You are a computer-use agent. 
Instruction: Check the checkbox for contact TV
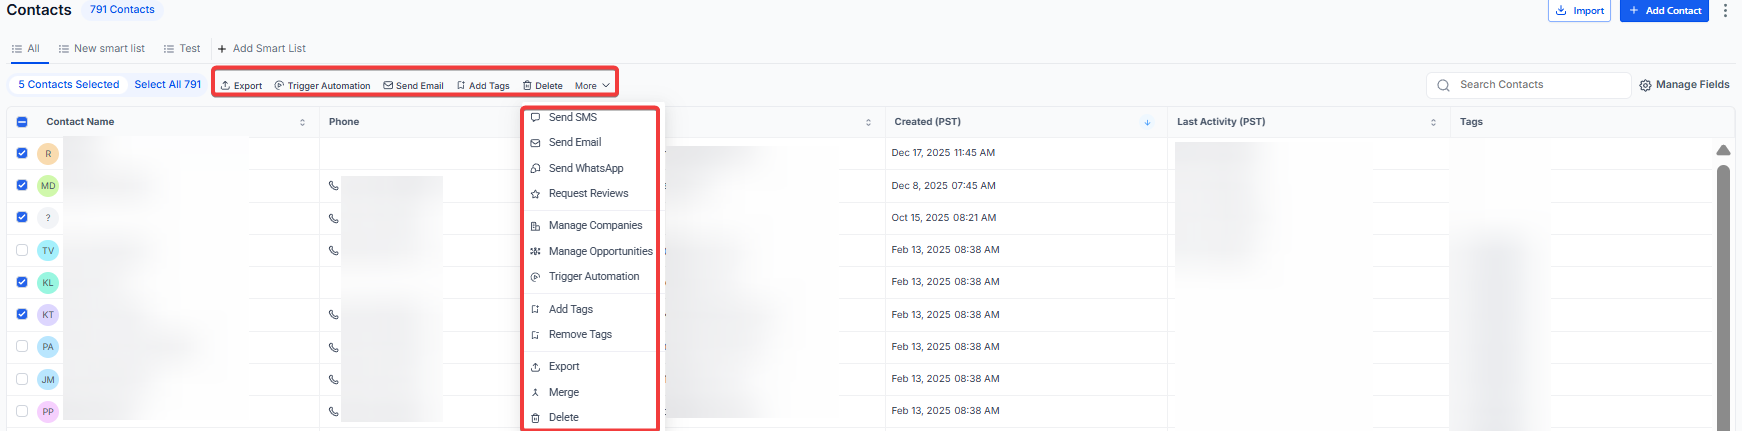(22, 250)
